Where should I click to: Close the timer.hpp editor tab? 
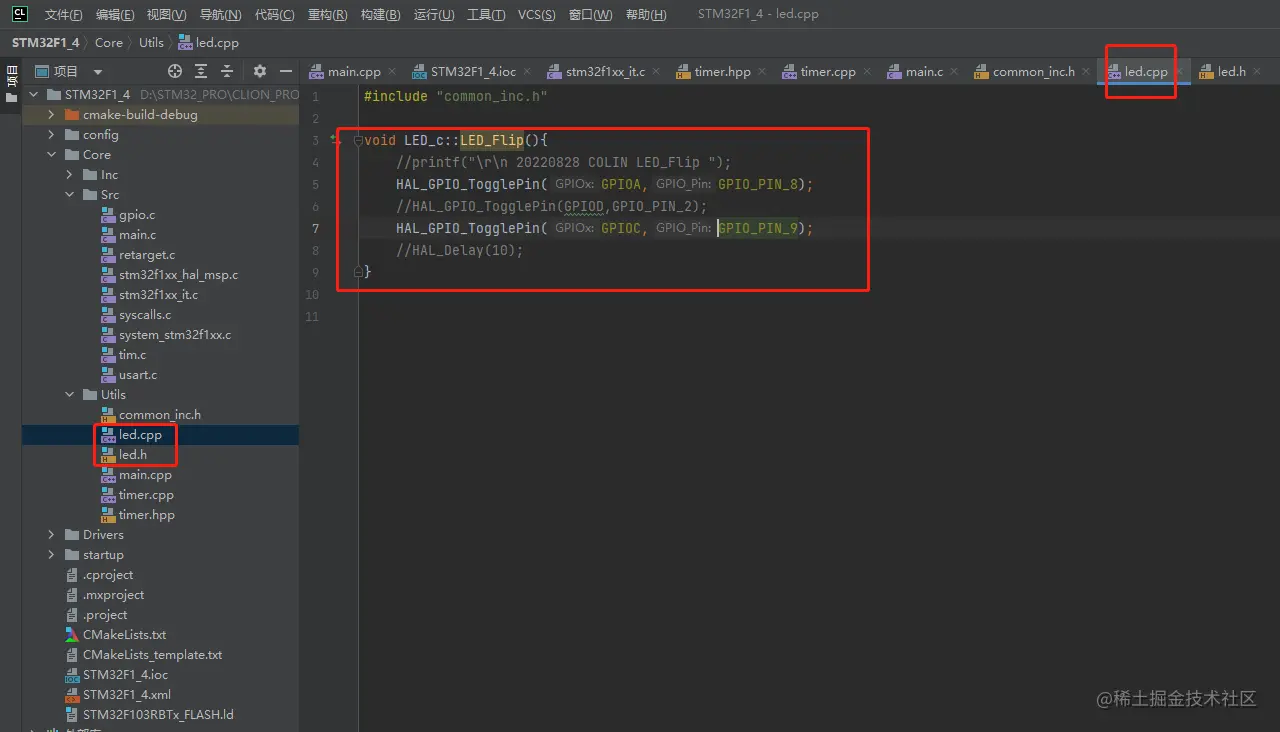pos(762,72)
